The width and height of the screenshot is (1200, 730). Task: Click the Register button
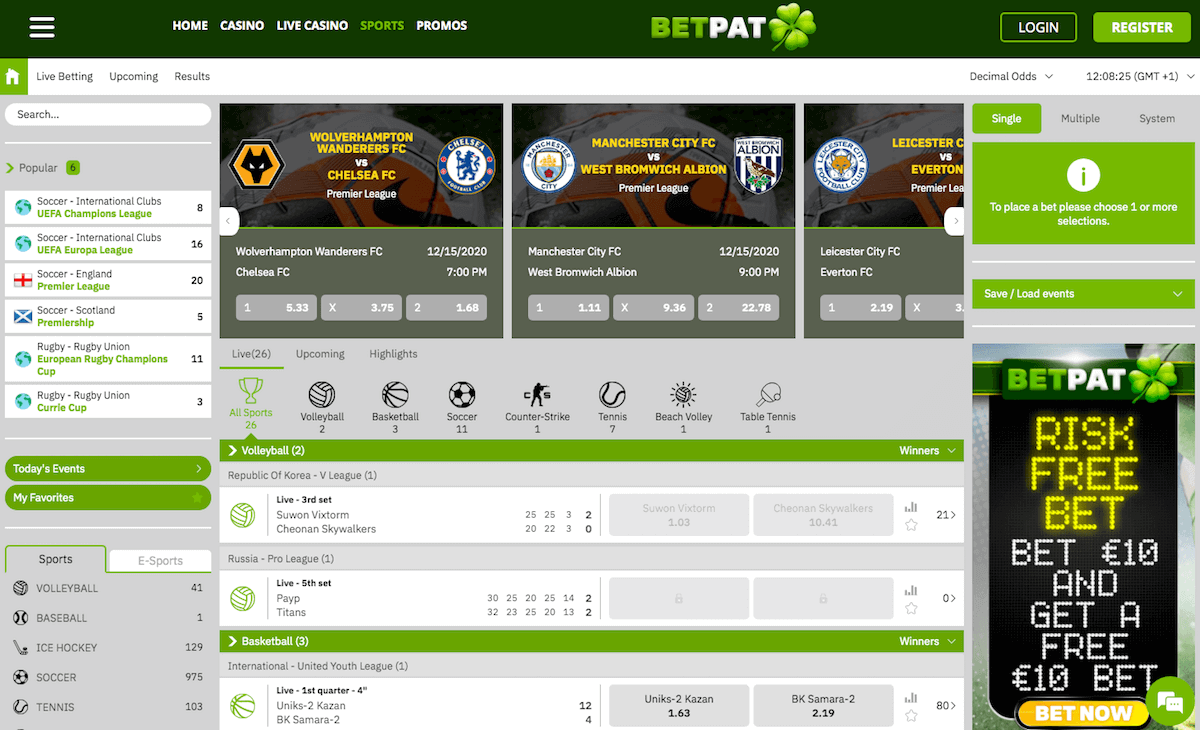(x=1142, y=27)
